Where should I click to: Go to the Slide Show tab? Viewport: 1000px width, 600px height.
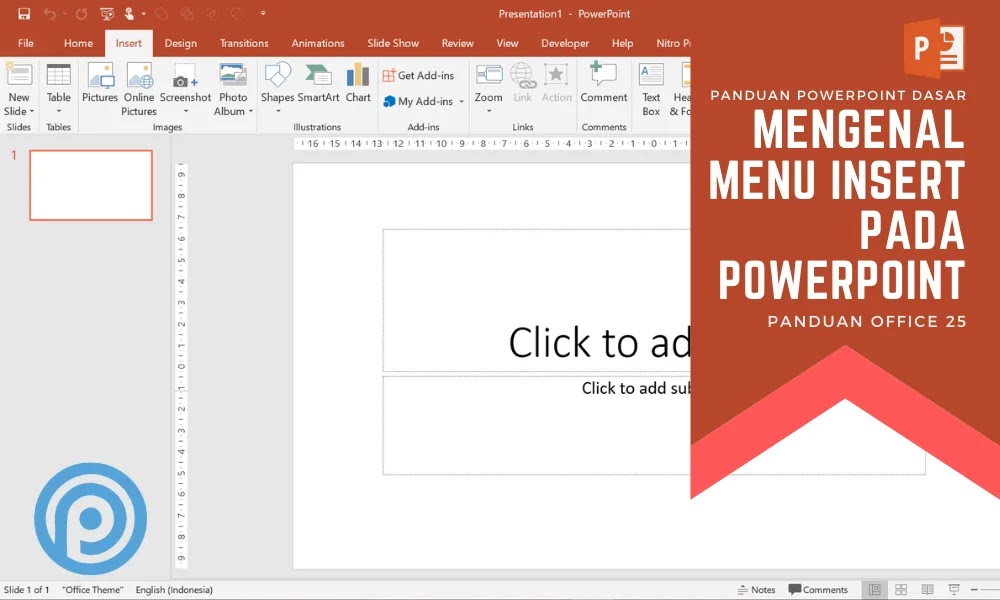(393, 43)
